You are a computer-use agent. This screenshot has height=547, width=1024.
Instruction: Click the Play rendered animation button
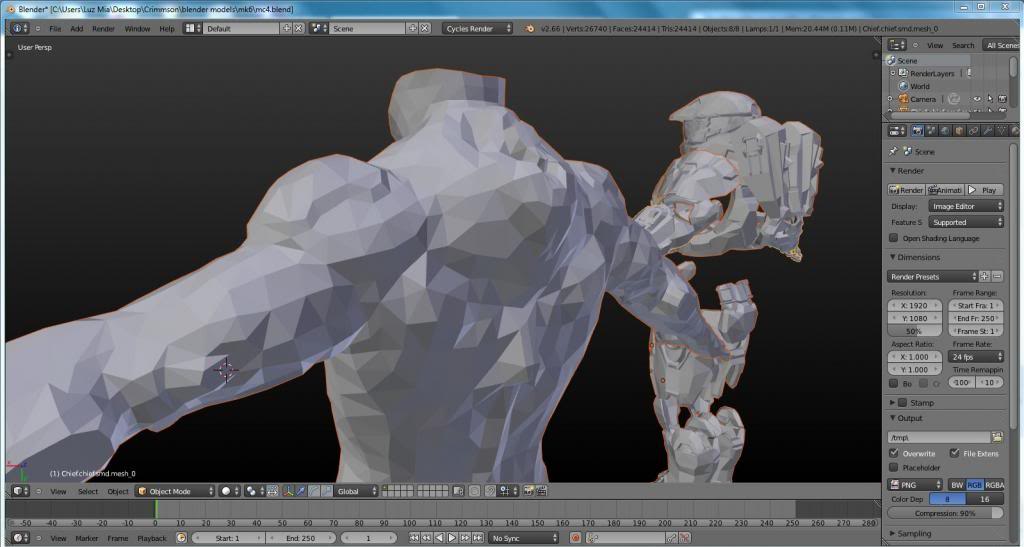click(984, 190)
